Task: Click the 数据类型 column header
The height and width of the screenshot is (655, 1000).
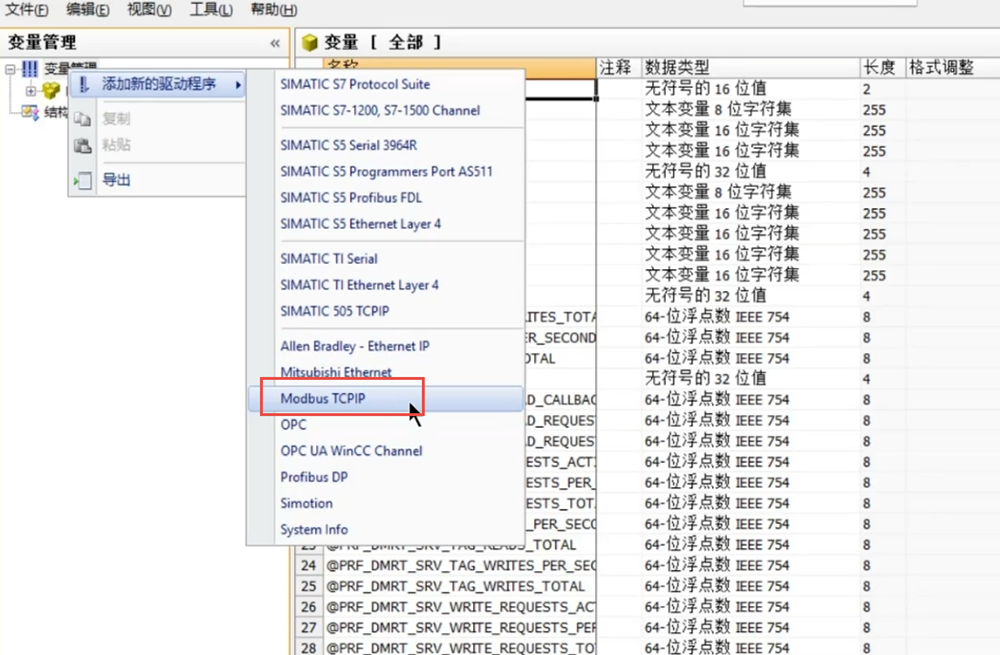Action: (678, 67)
